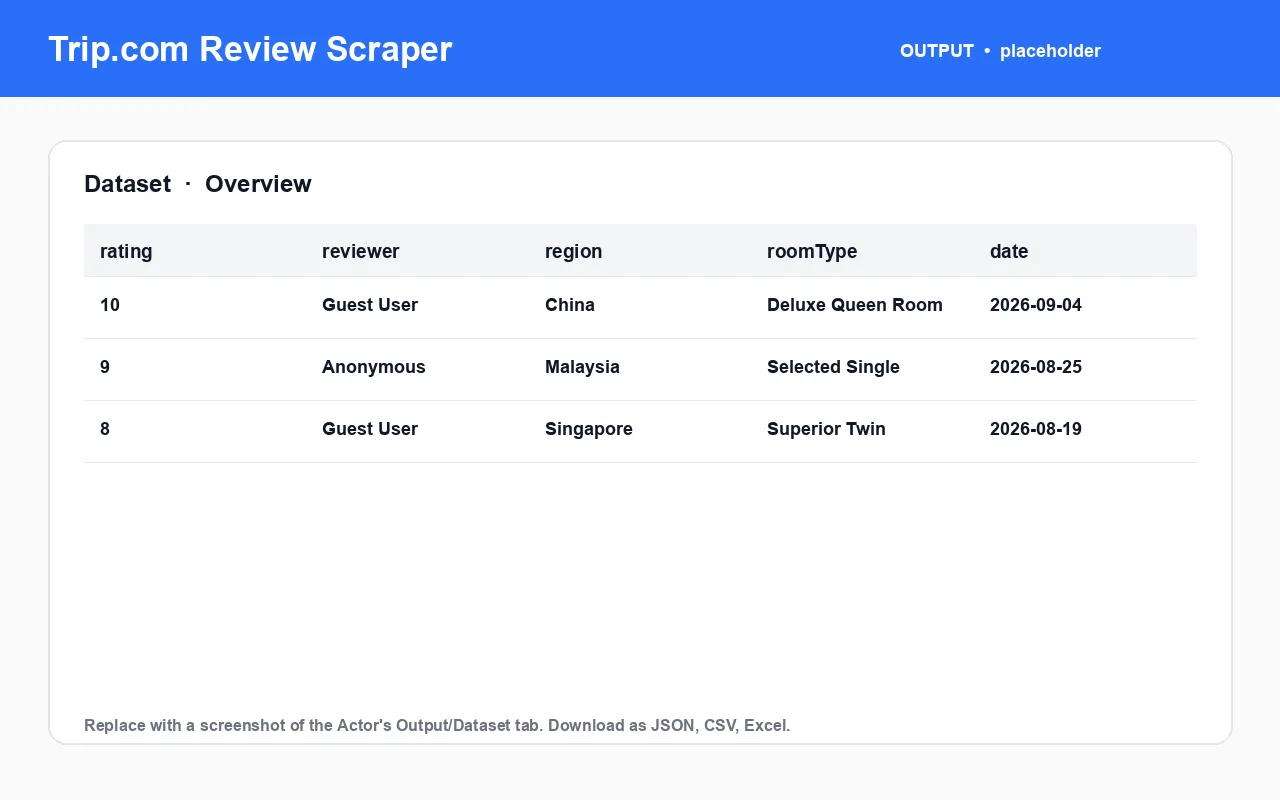Click the Deluxe Queen Room cell

click(x=855, y=305)
